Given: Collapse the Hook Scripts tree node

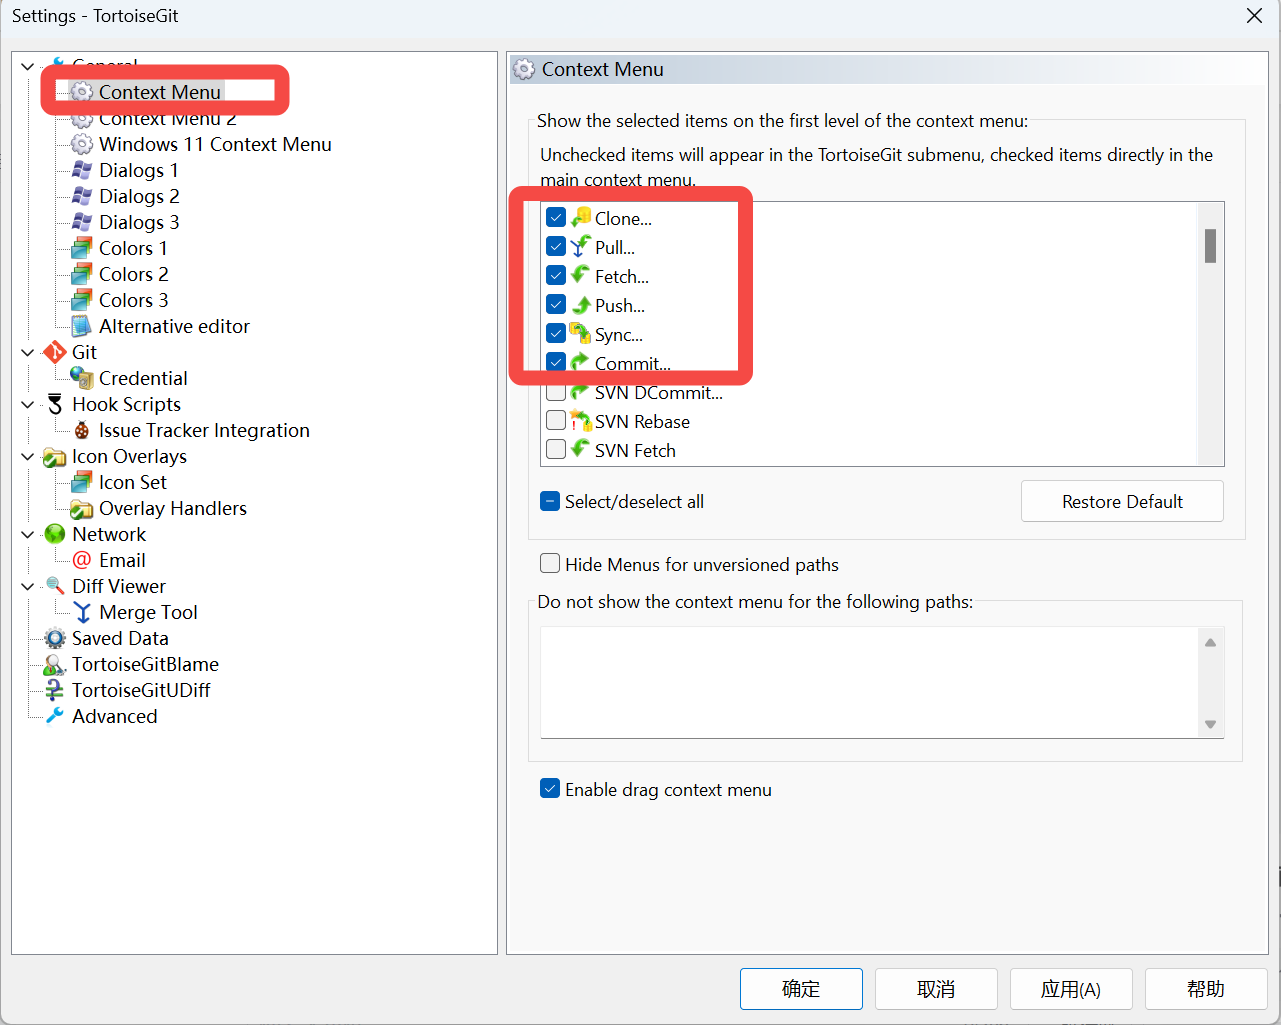Looking at the screenshot, I should (28, 405).
